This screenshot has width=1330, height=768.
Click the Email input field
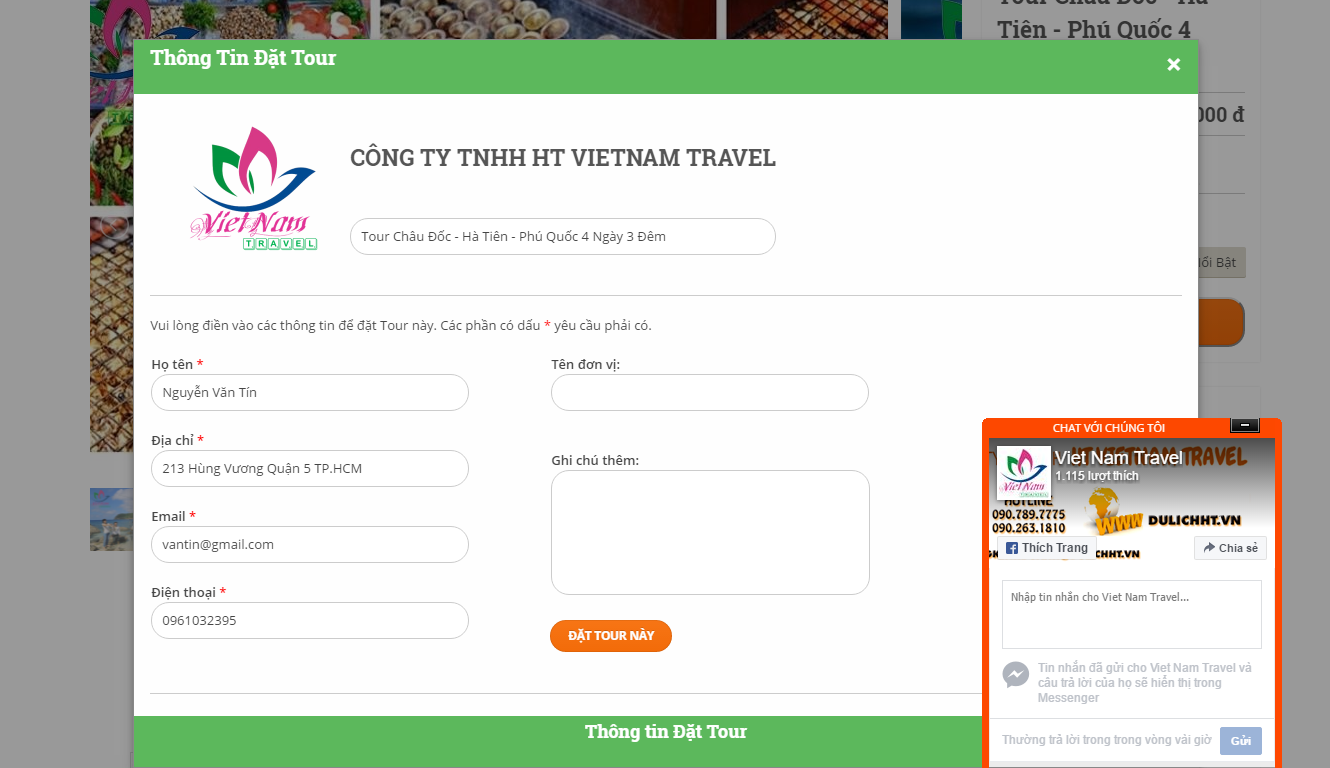(x=310, y=545)
